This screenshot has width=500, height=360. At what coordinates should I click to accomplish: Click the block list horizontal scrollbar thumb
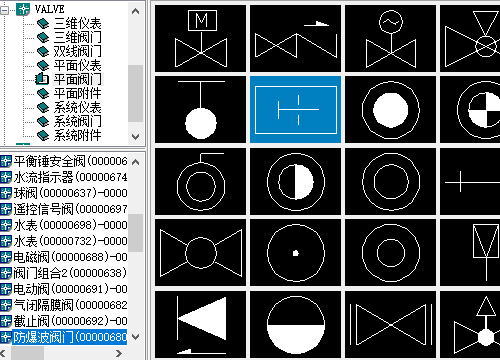coord(27,353)
